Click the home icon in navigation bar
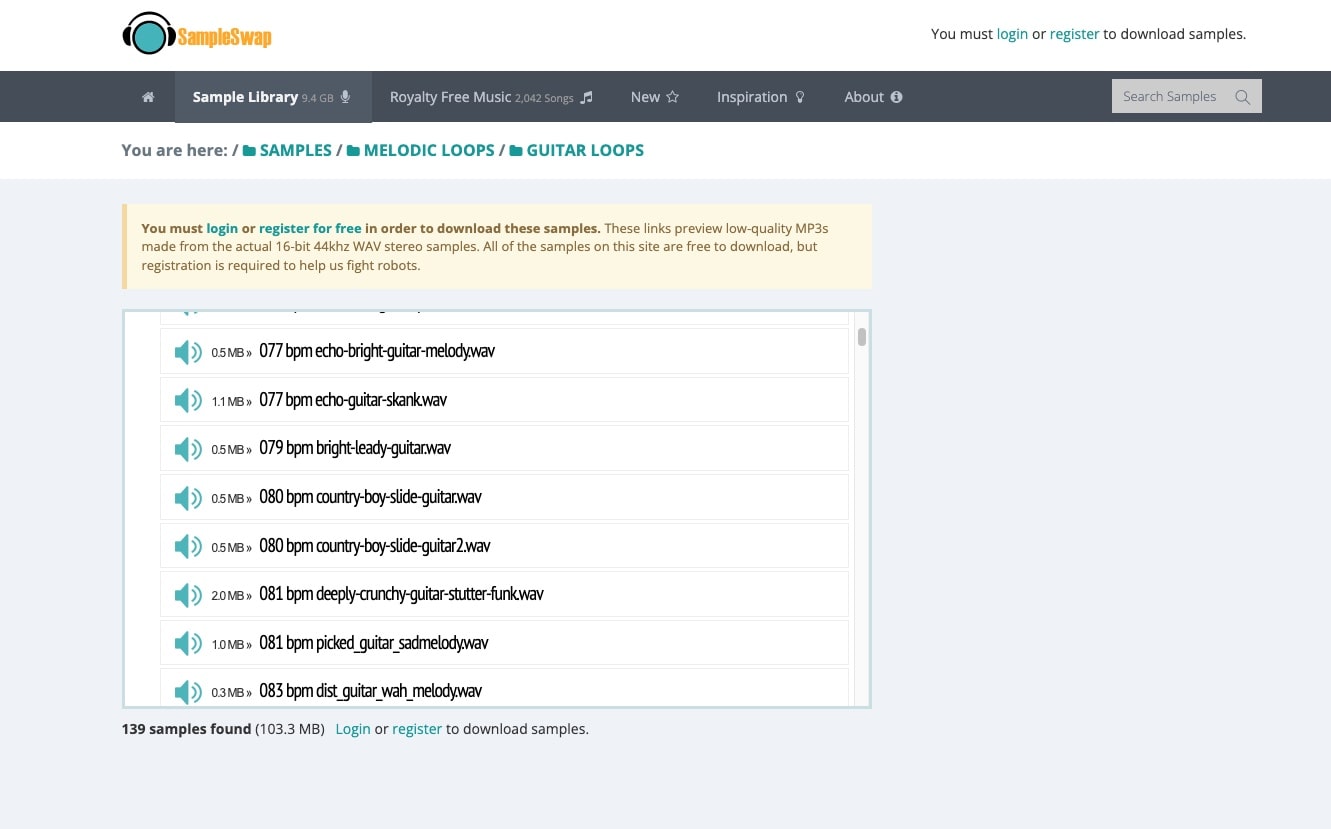This screenshot has height=829, width=1331. coord(148,97)
